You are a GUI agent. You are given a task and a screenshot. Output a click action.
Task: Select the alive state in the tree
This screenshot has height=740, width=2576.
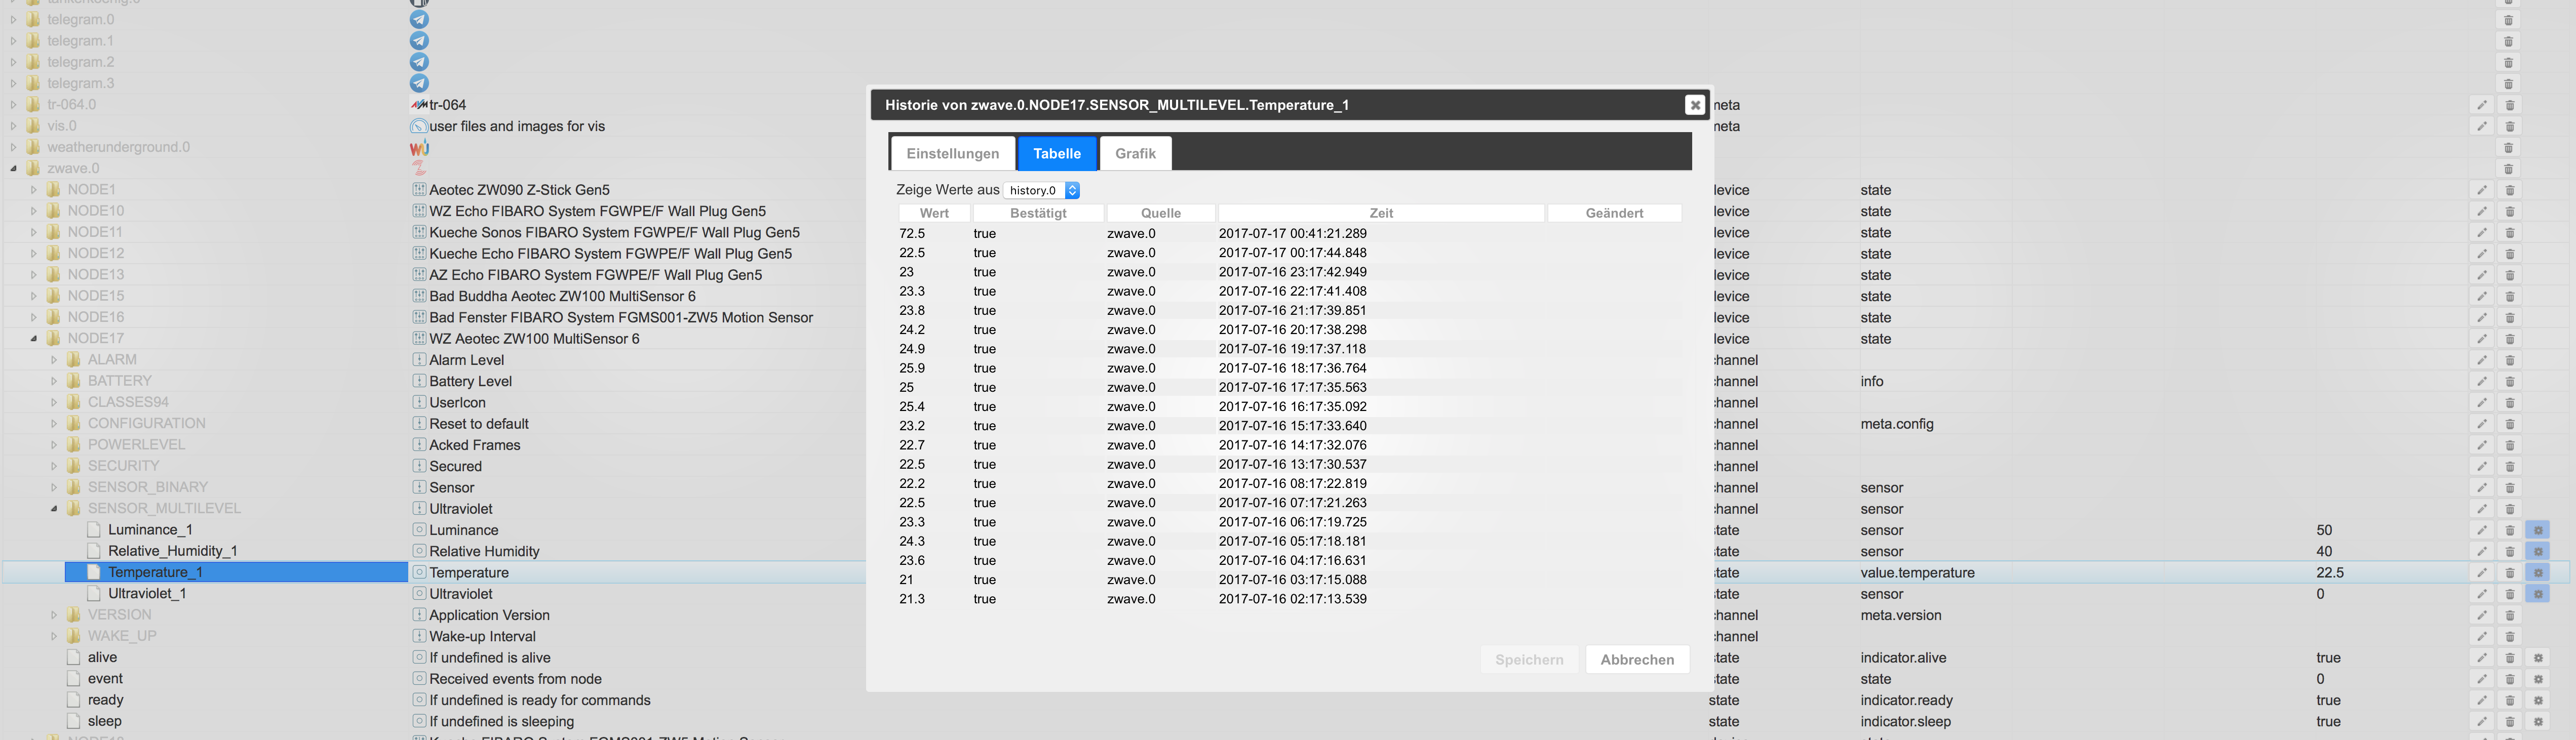coord(102,657)
